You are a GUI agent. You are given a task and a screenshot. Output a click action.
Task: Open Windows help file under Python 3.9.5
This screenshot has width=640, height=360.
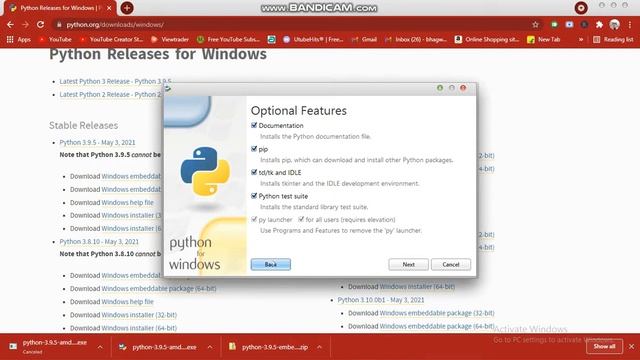click(127, 202)
